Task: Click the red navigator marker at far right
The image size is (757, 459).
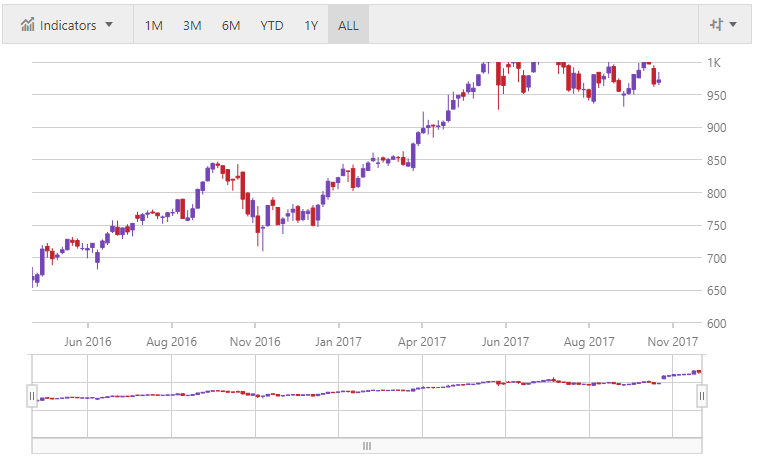Action: (x=698, y=372)
